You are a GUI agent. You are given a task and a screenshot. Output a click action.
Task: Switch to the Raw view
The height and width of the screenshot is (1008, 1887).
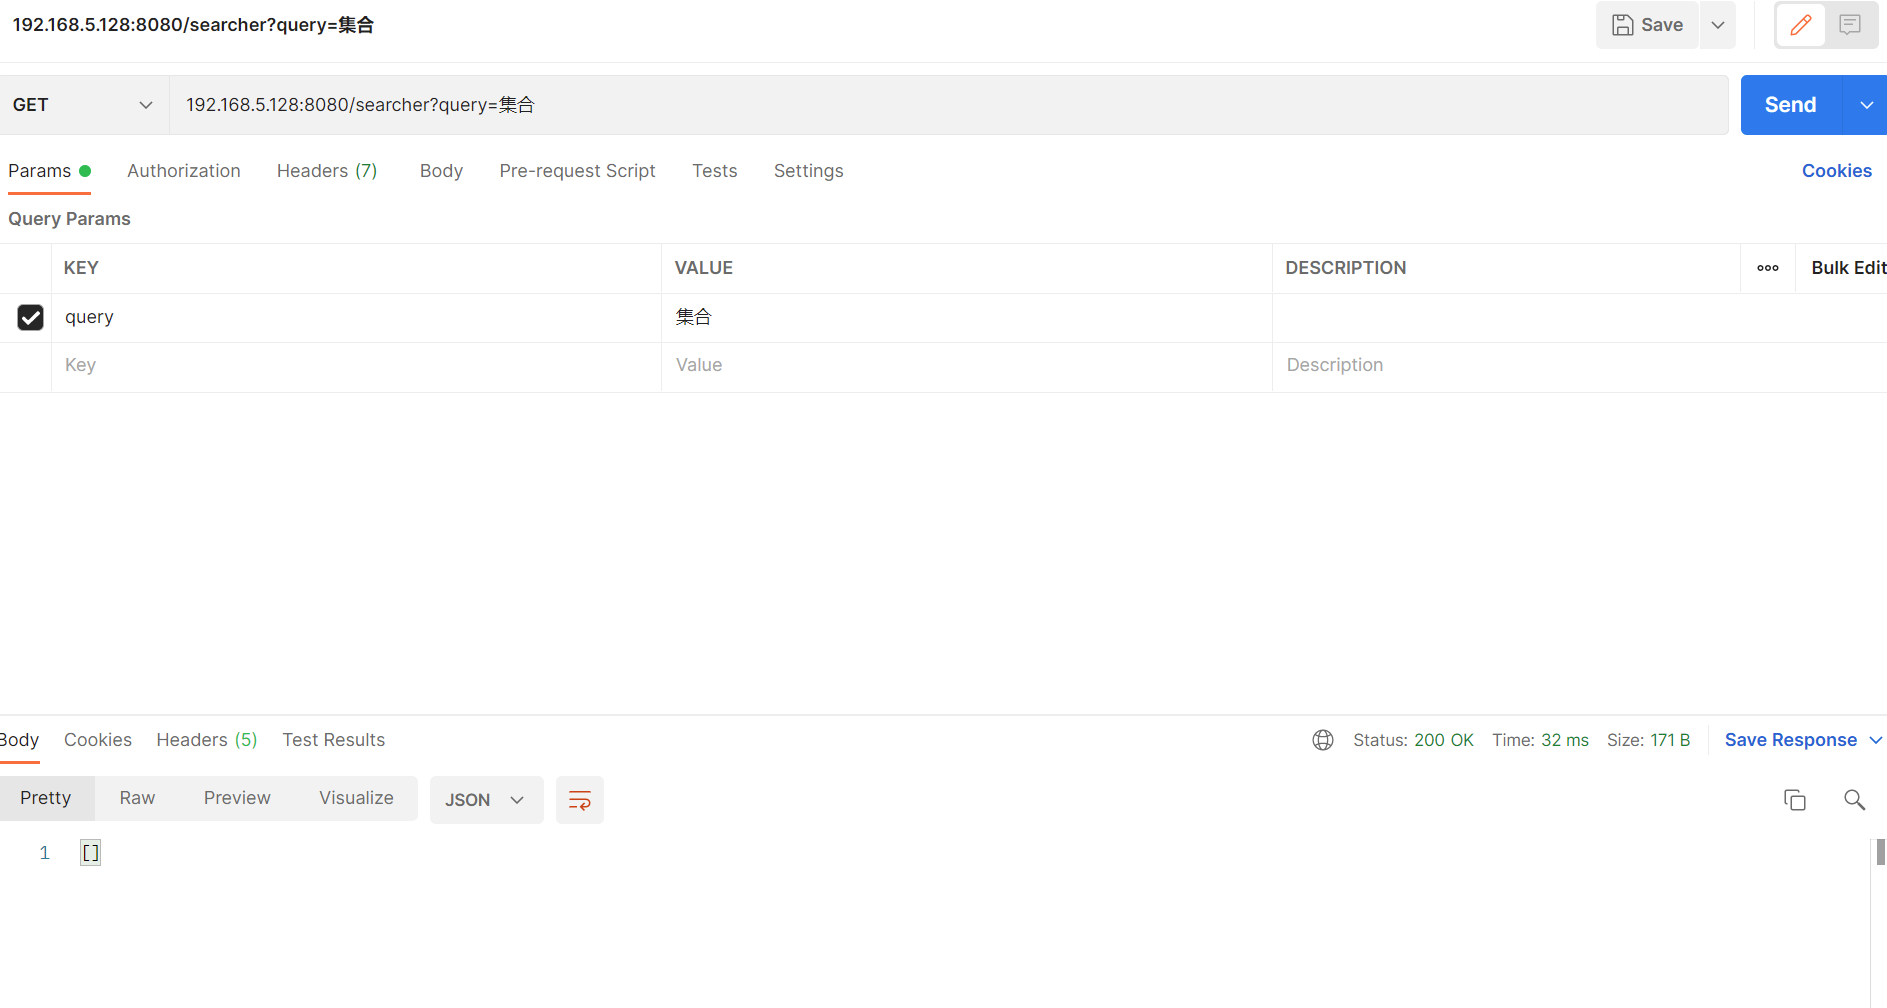click(137, 798)
